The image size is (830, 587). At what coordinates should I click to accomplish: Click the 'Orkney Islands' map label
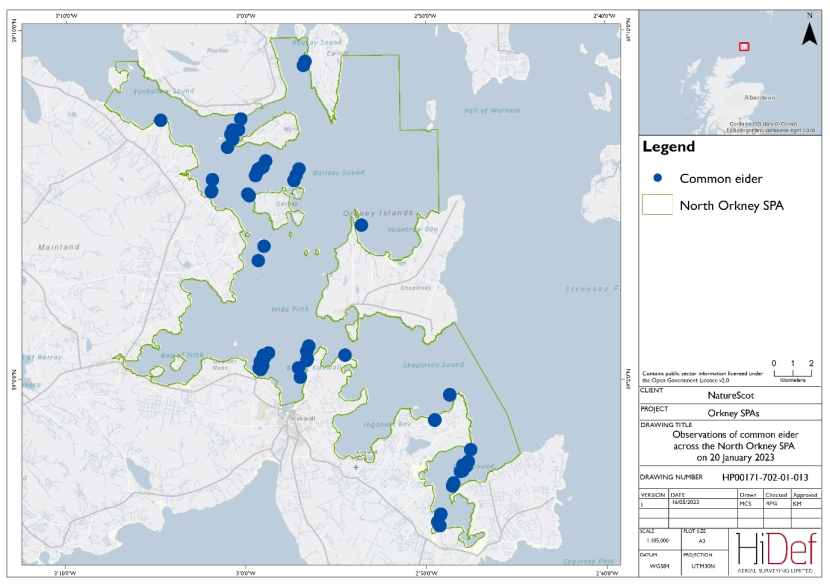378,213
